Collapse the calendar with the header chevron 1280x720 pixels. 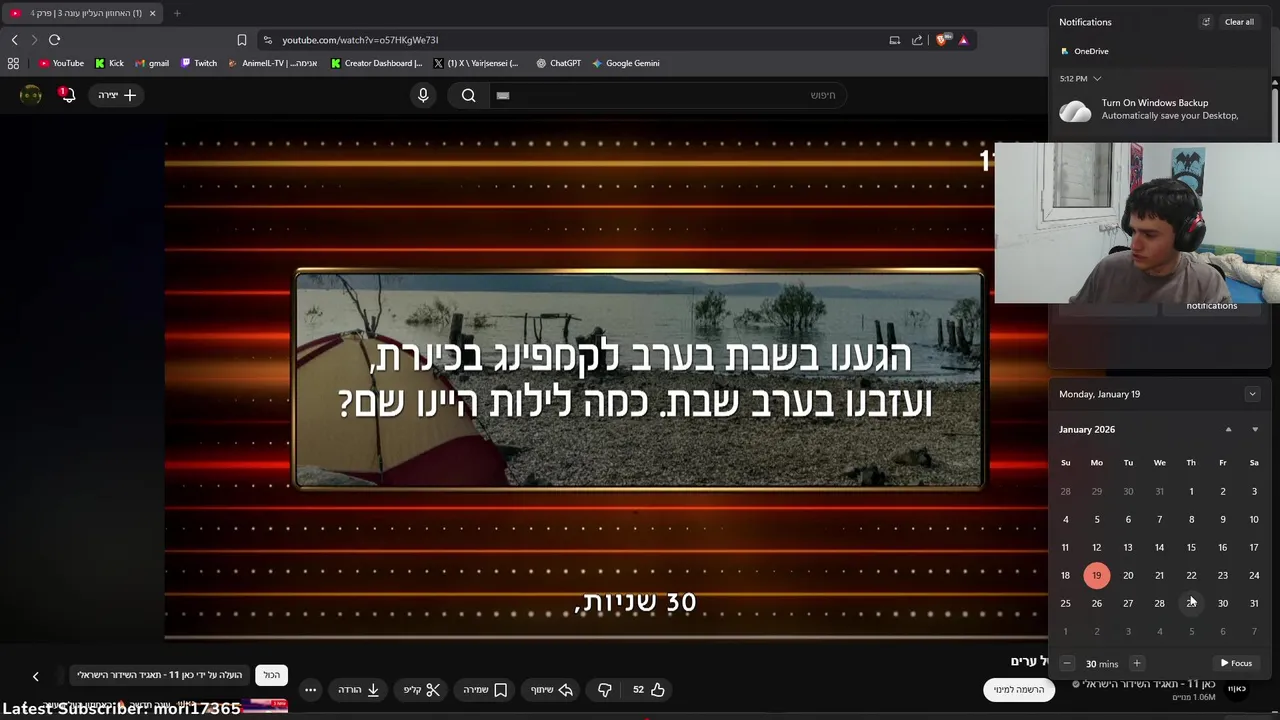(x=1252, y=394)
